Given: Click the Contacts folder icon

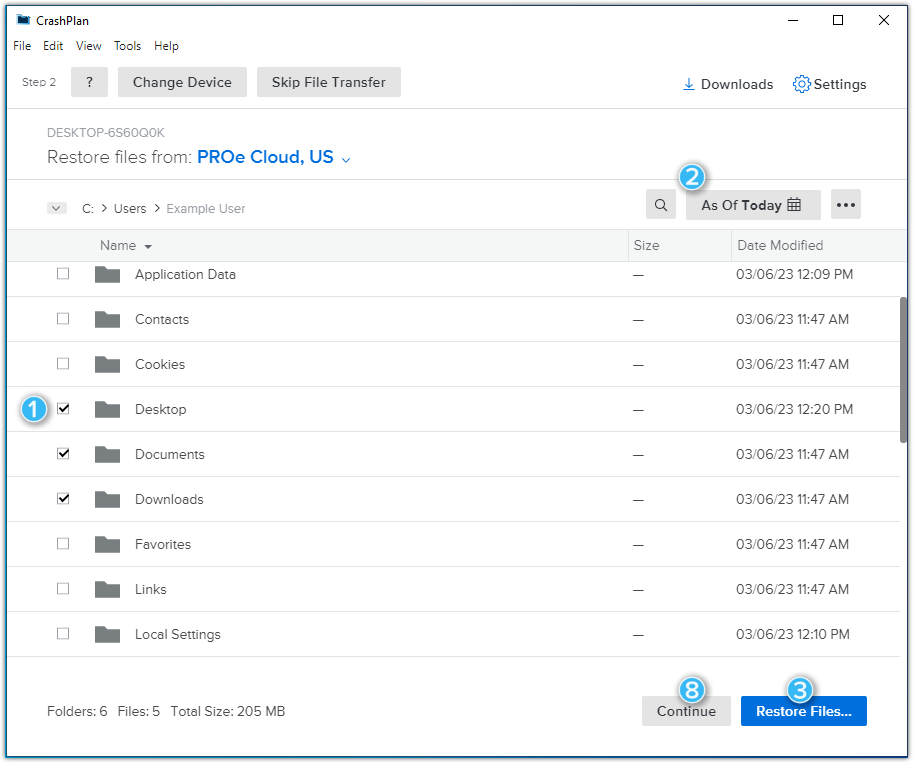Looking at the screenshot, I should point(108,319).
